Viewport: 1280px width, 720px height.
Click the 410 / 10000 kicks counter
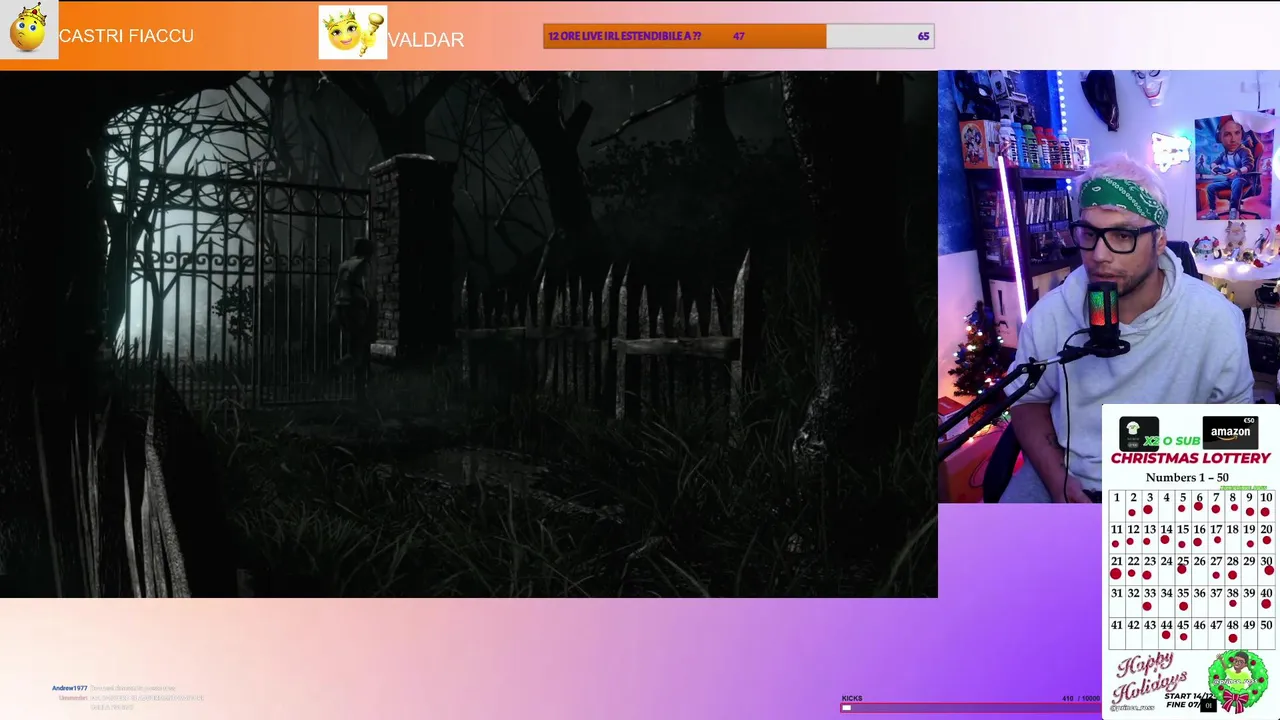tap(1081, 698)
